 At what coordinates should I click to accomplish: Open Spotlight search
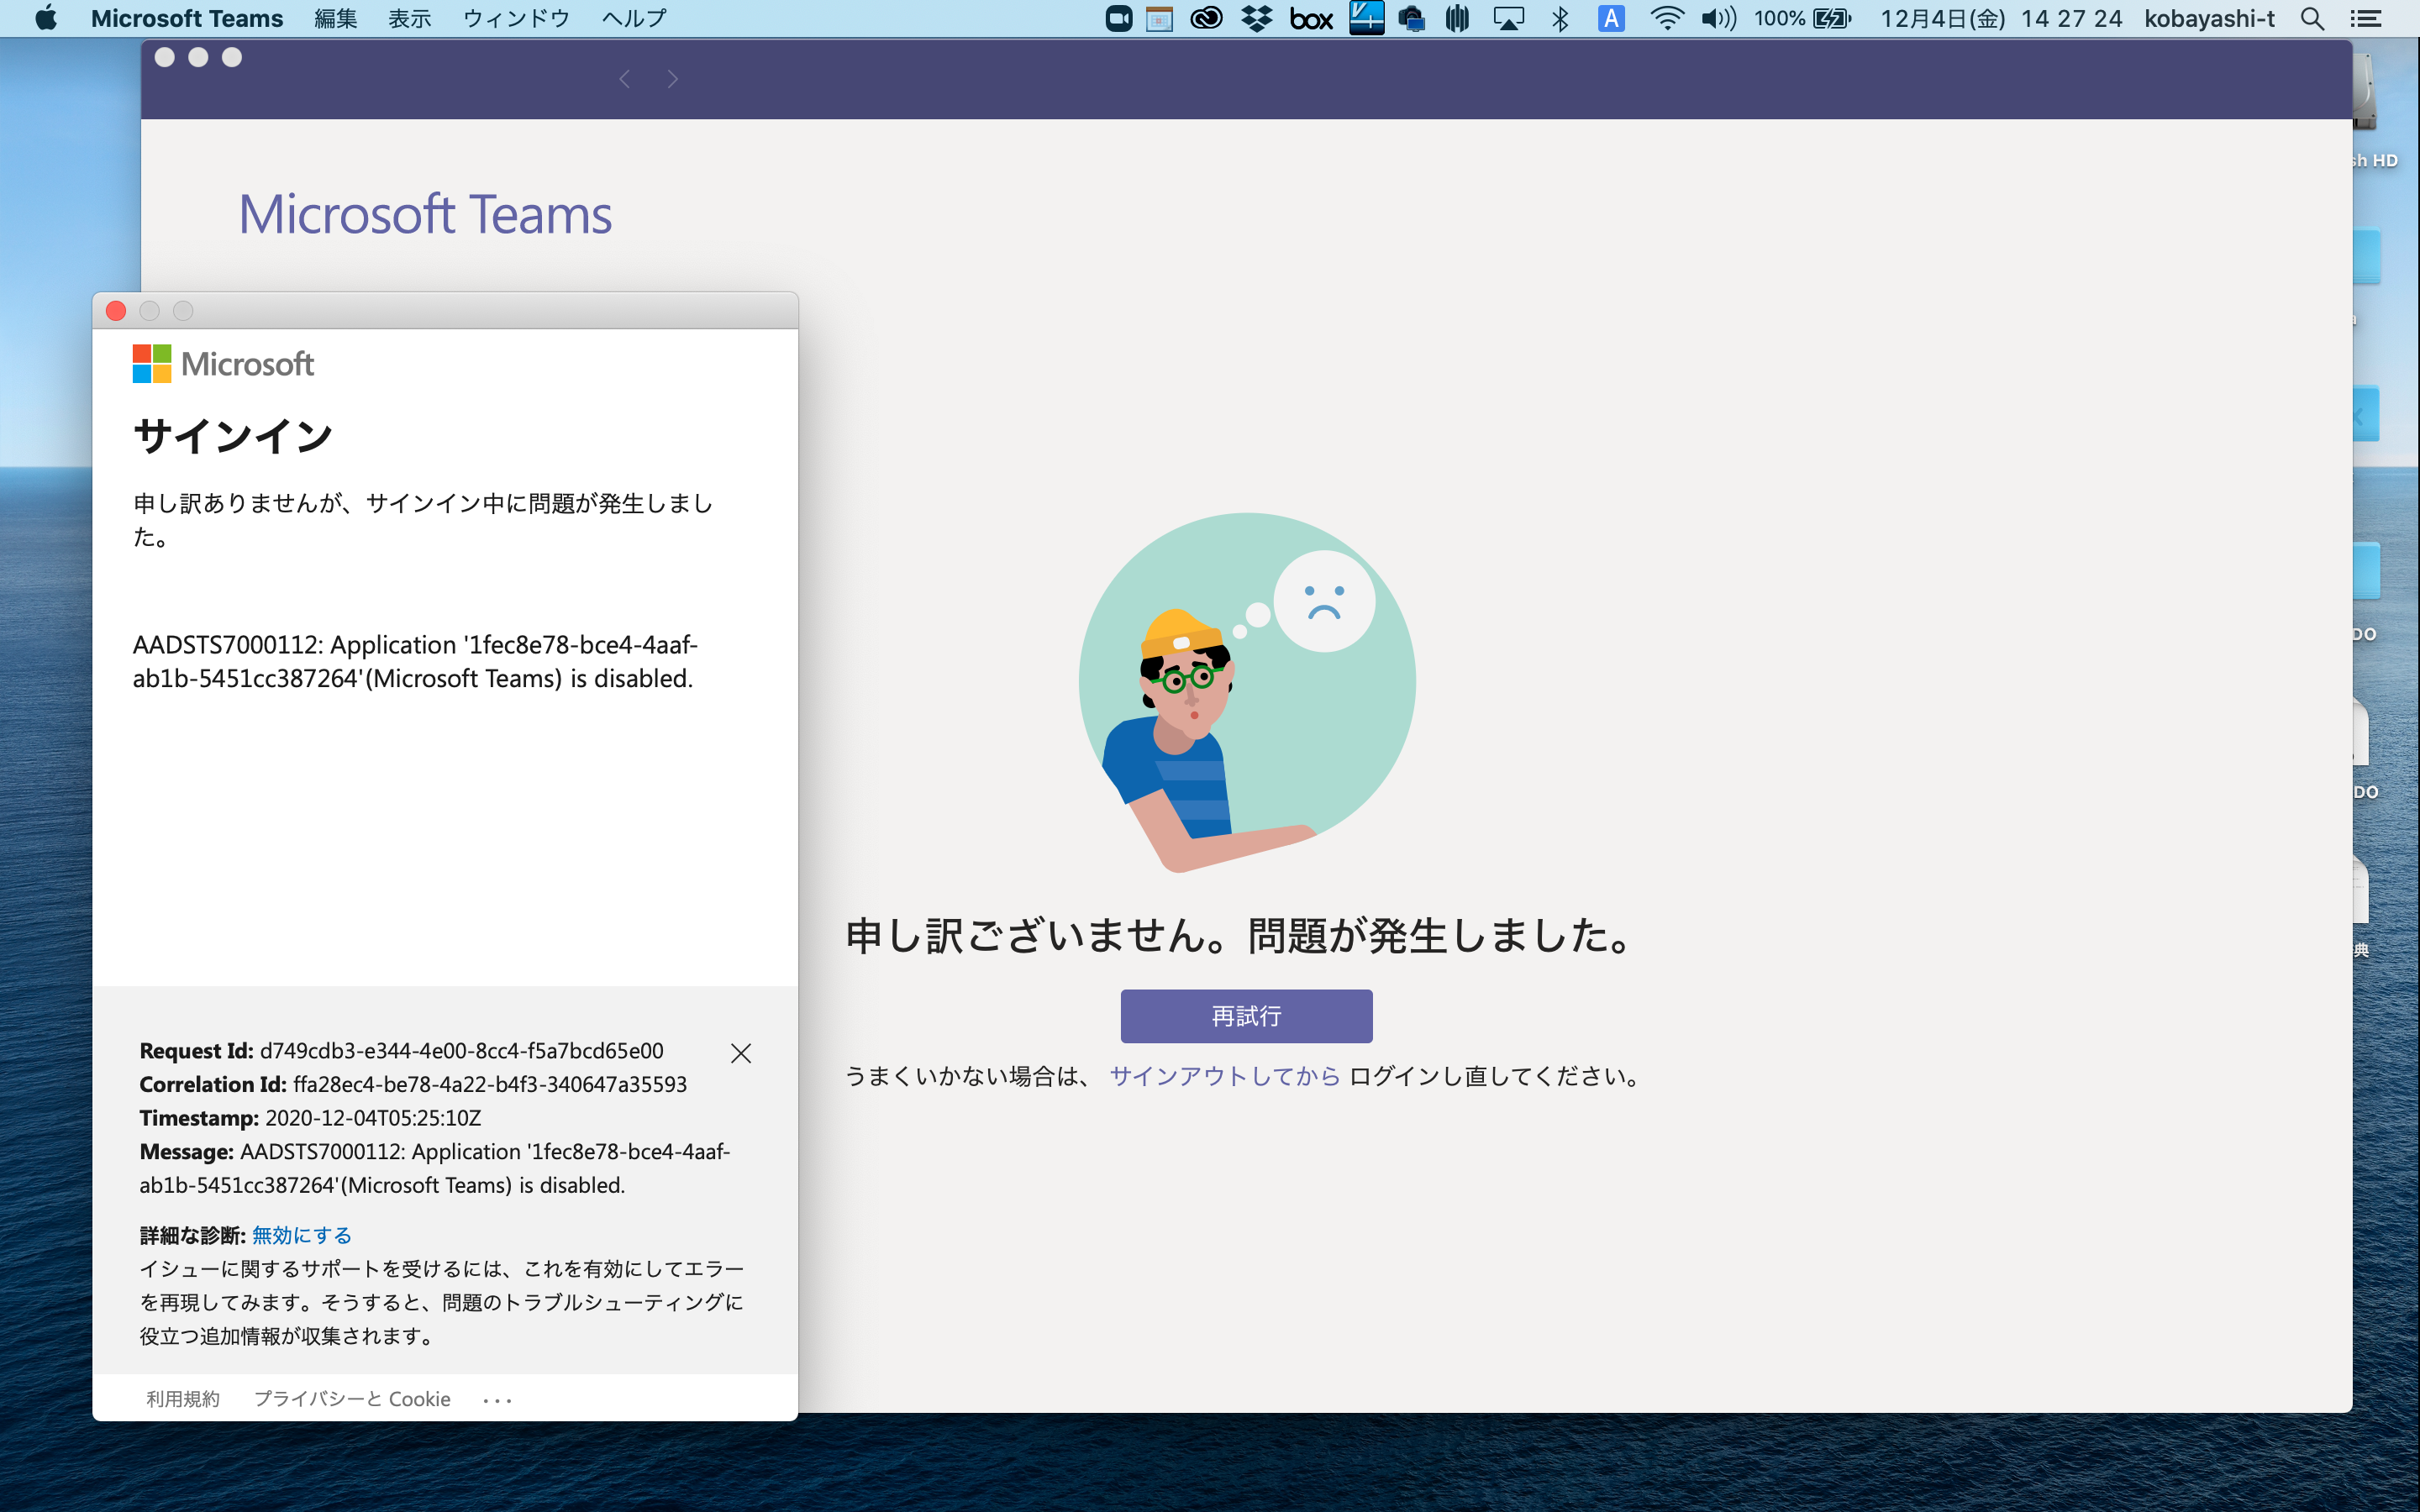[2312, 18]
